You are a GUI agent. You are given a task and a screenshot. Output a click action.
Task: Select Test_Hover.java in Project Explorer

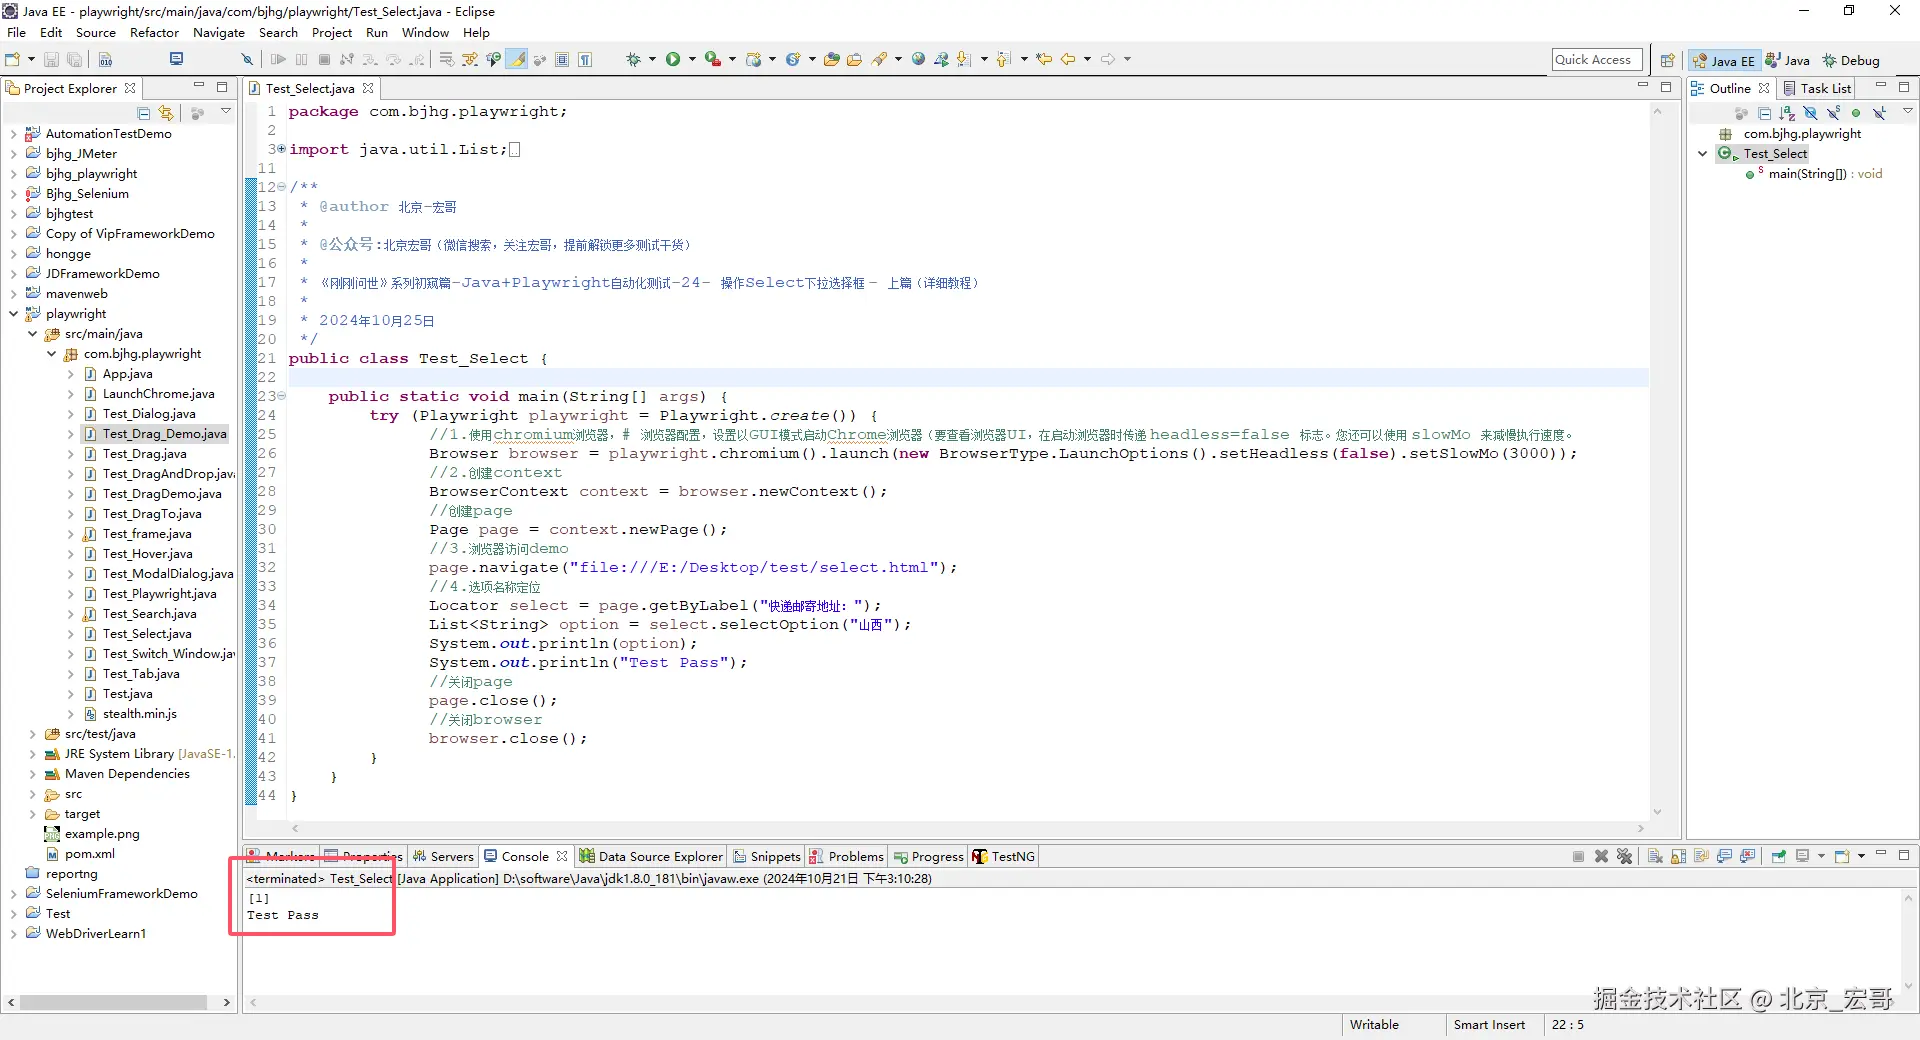[148, 554]
